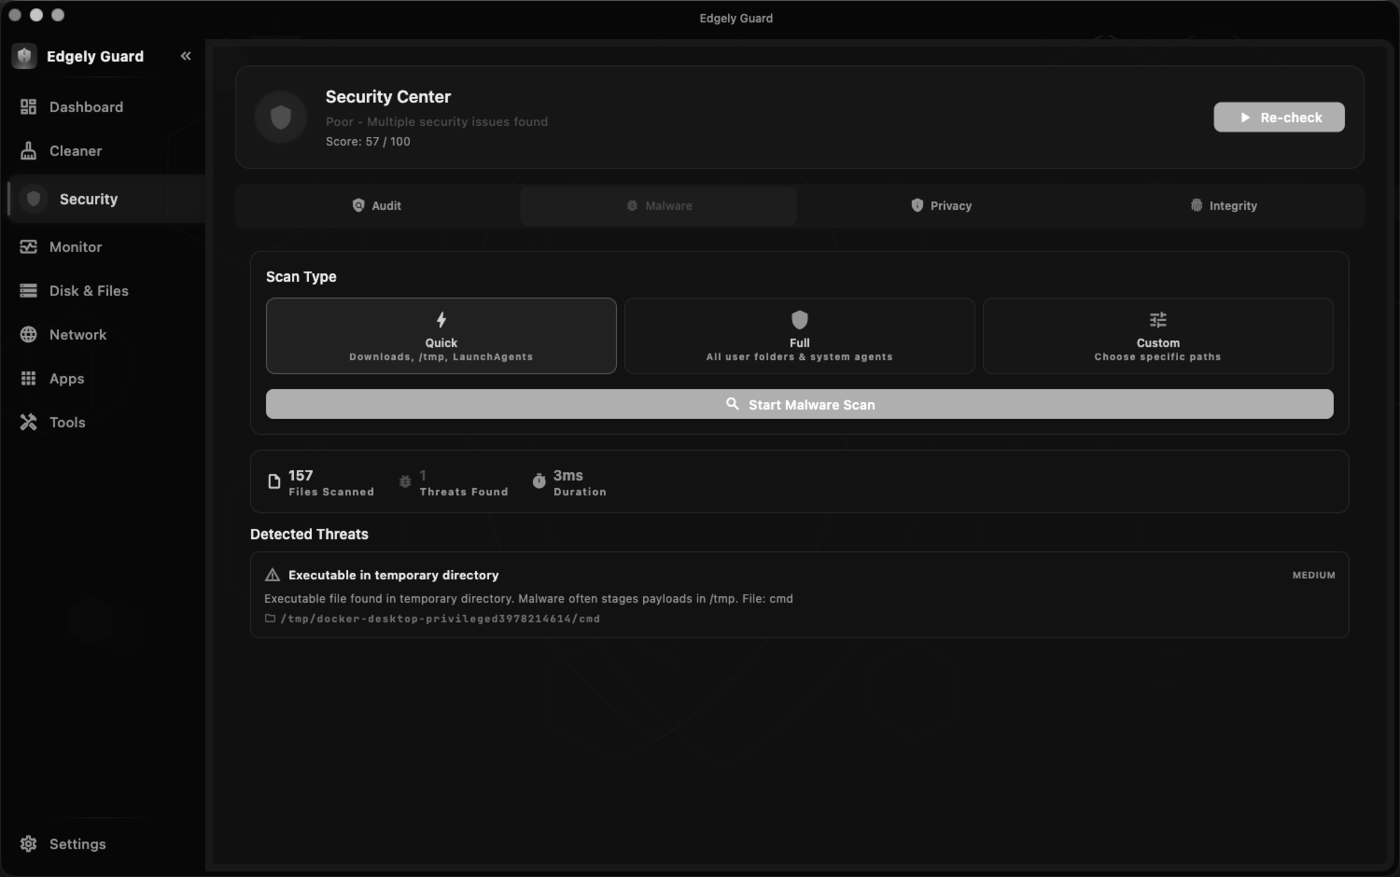Screen dimensions: 1400x877
Task: Select the Quick scan type
Action: (441, 336)
